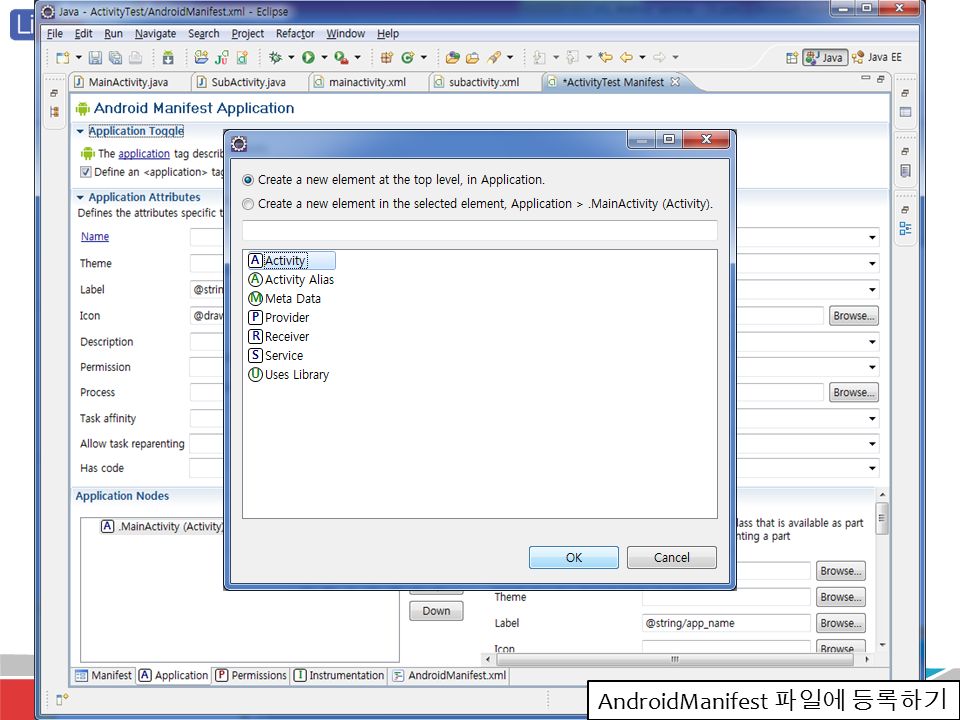Click the Search flashlight toolbar icon
Viewport: 960px width, 720px height.
coord(494,58)
